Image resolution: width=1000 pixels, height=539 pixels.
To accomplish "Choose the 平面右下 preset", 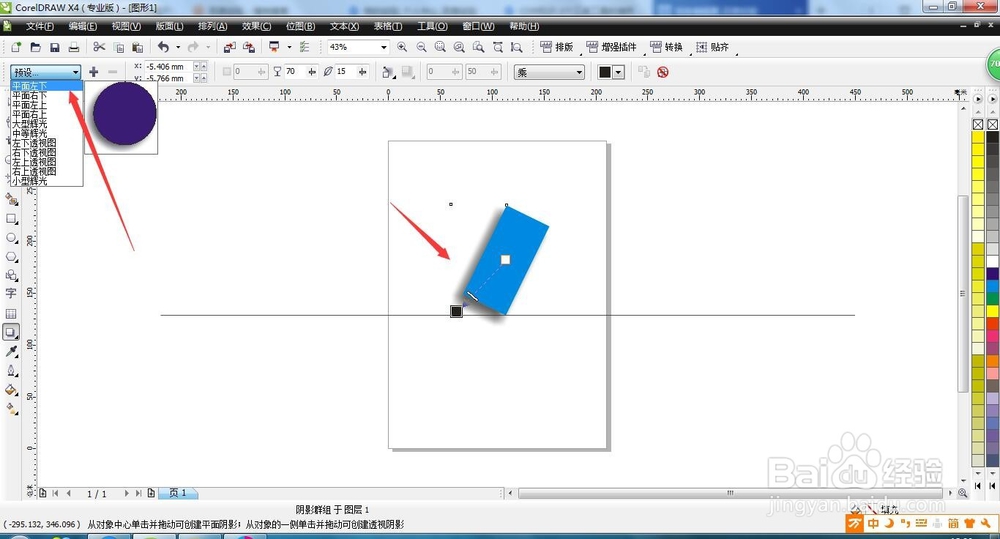I will coord(47,95).
